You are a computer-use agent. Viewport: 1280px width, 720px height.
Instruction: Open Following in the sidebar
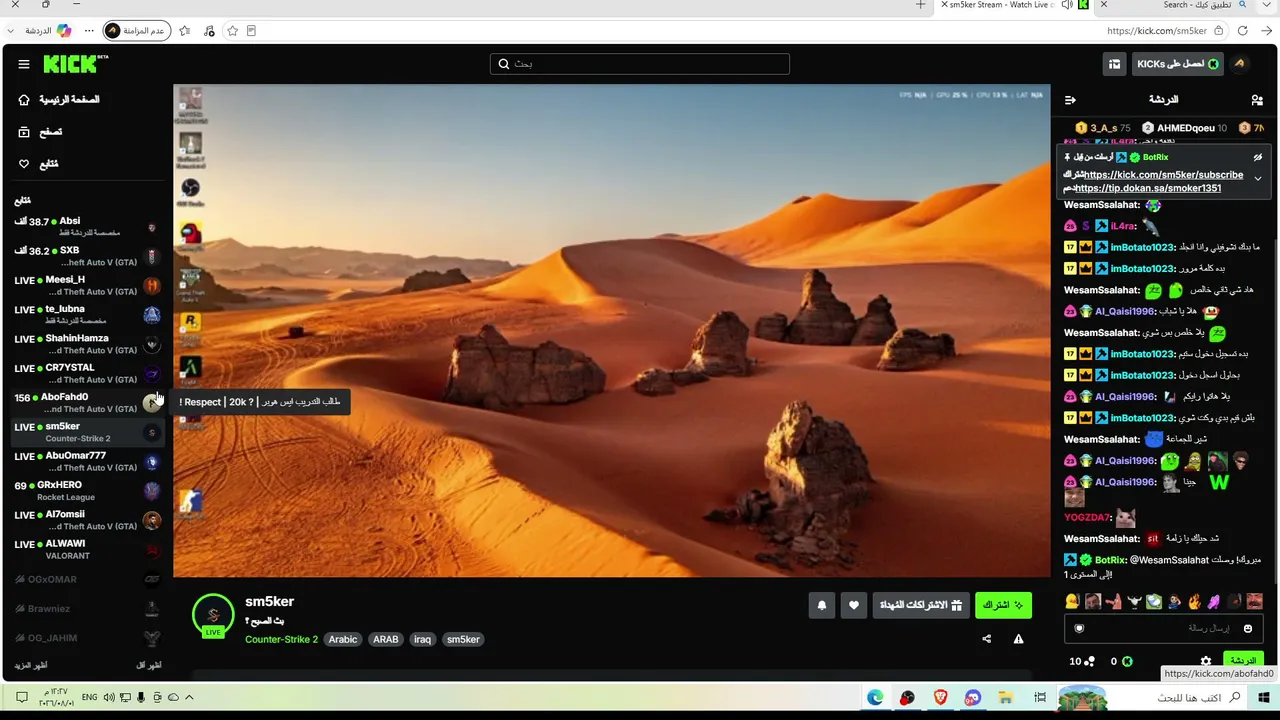pyautogui.click(x=38, y=164)
